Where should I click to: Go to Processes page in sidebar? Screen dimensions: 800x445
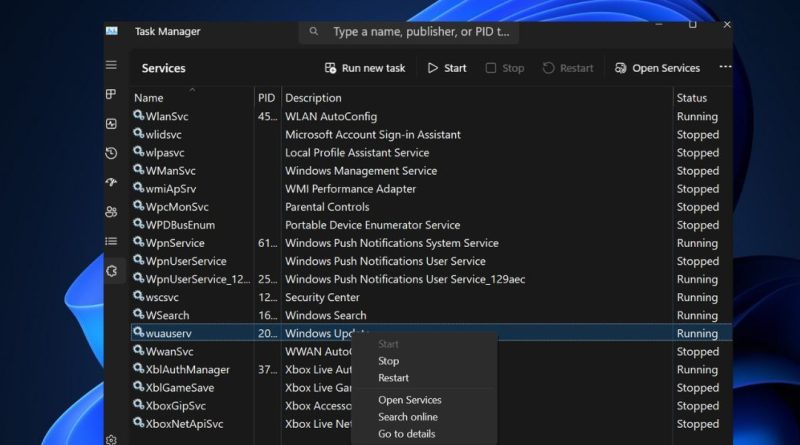point(111,94)
